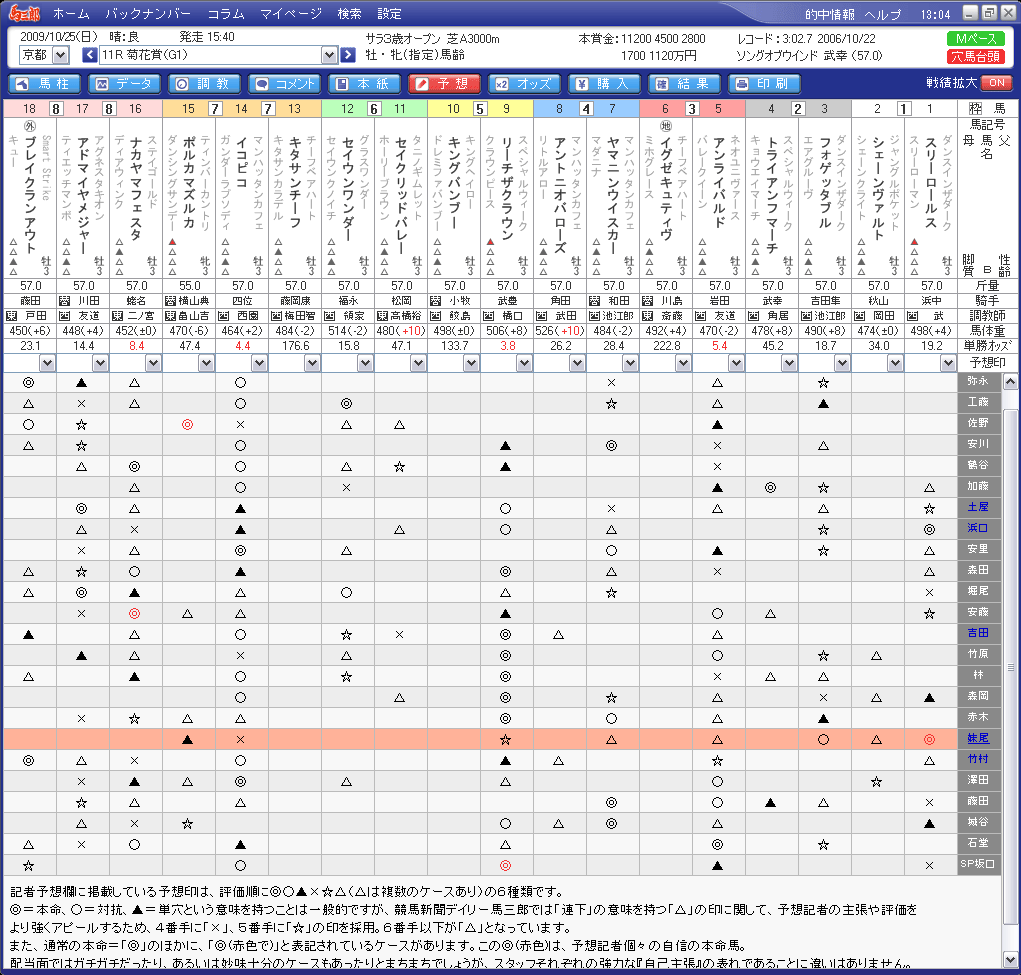Open the 本紙 toolbar button

(364, 84)
